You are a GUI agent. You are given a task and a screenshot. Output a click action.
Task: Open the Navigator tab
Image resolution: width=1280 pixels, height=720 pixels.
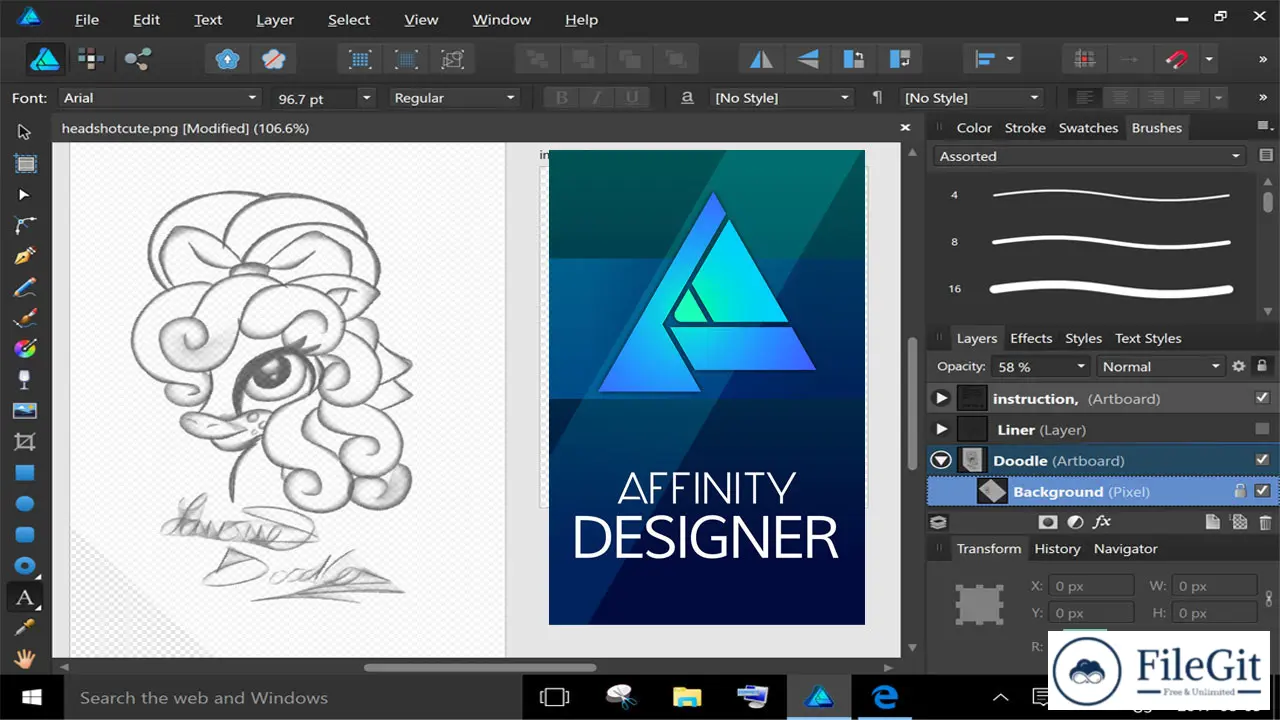click(x=1125, y=549)
